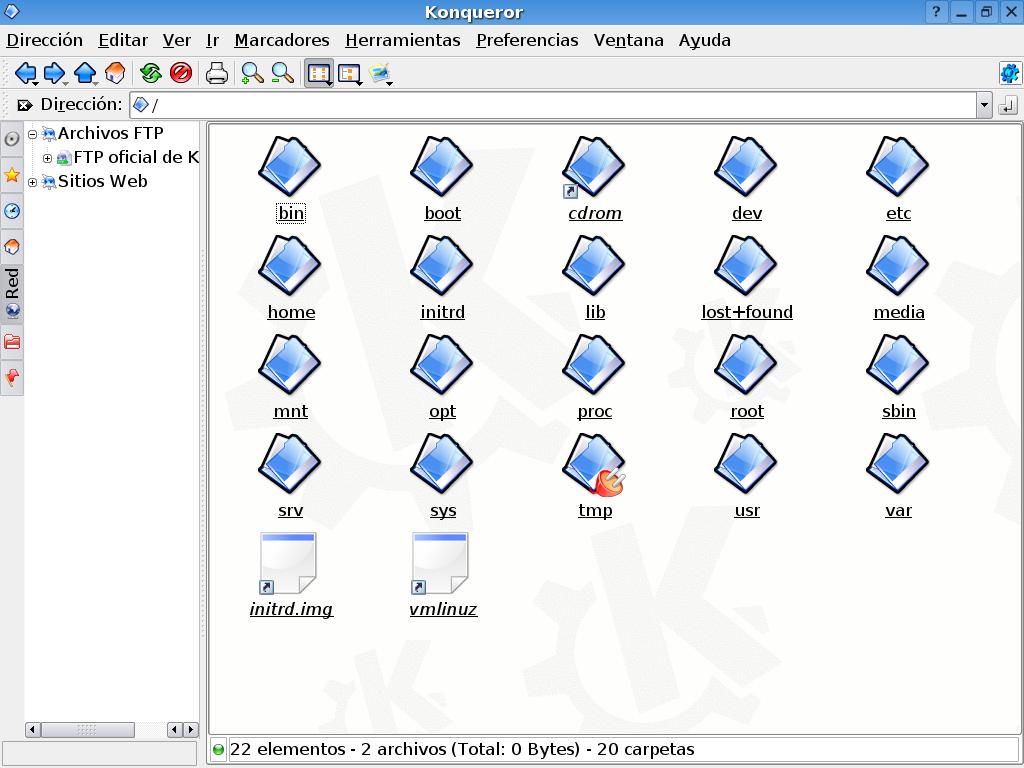
Task: Open the history clock sidebar tab
Action: point(12,211)
